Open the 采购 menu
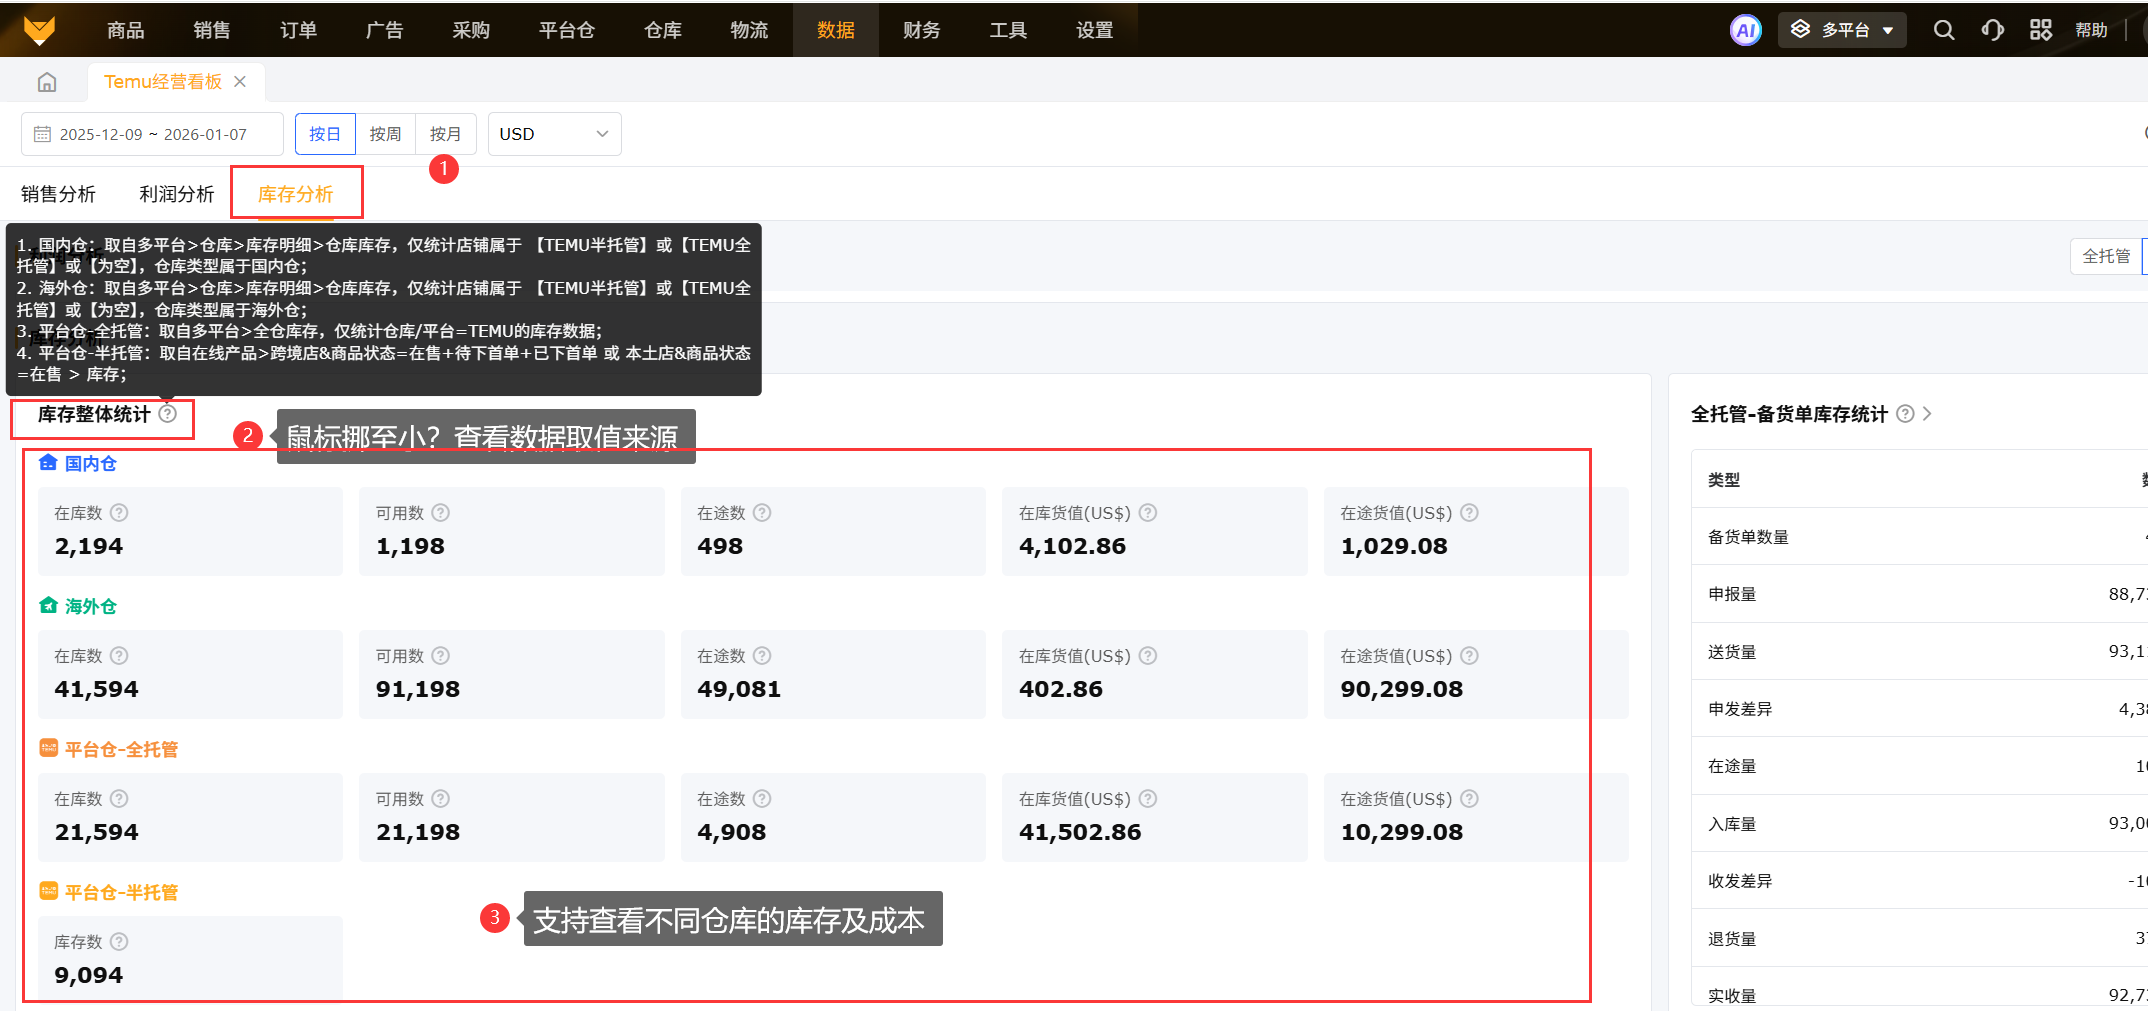The height and width of the screenshot is (1011, 2148). [471, 30]
